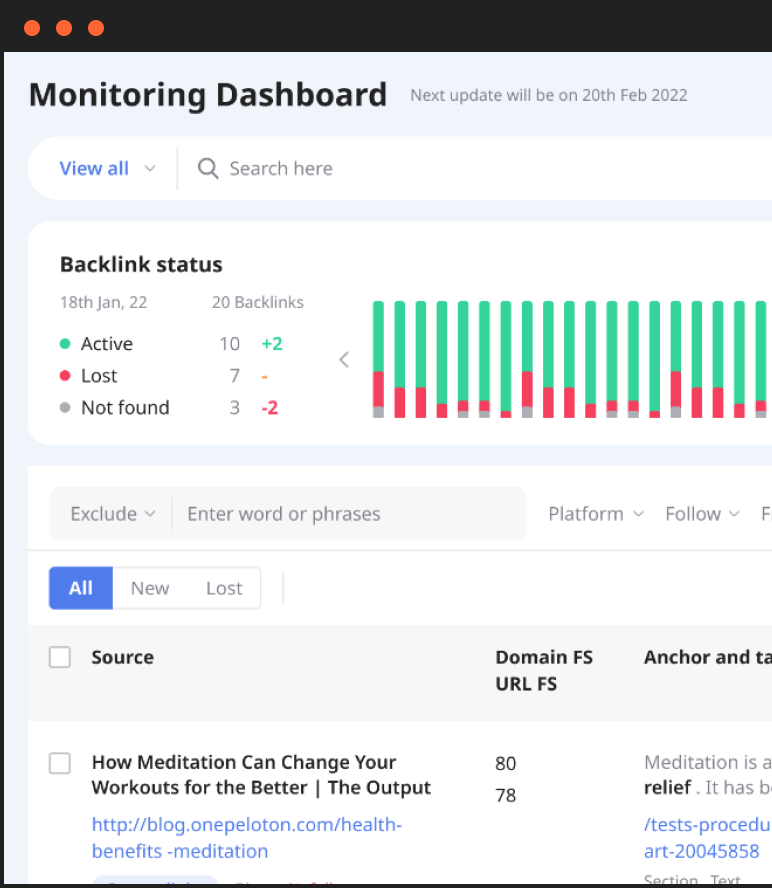
Task: Switch to the New tab
Action: 150,588
